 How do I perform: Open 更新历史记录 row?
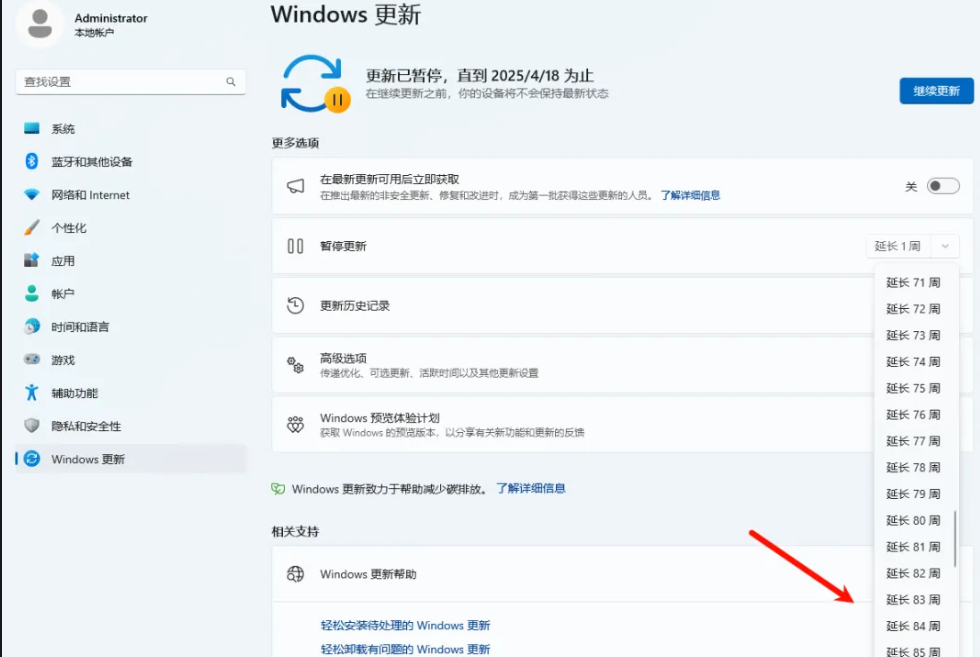coord(572,306)
